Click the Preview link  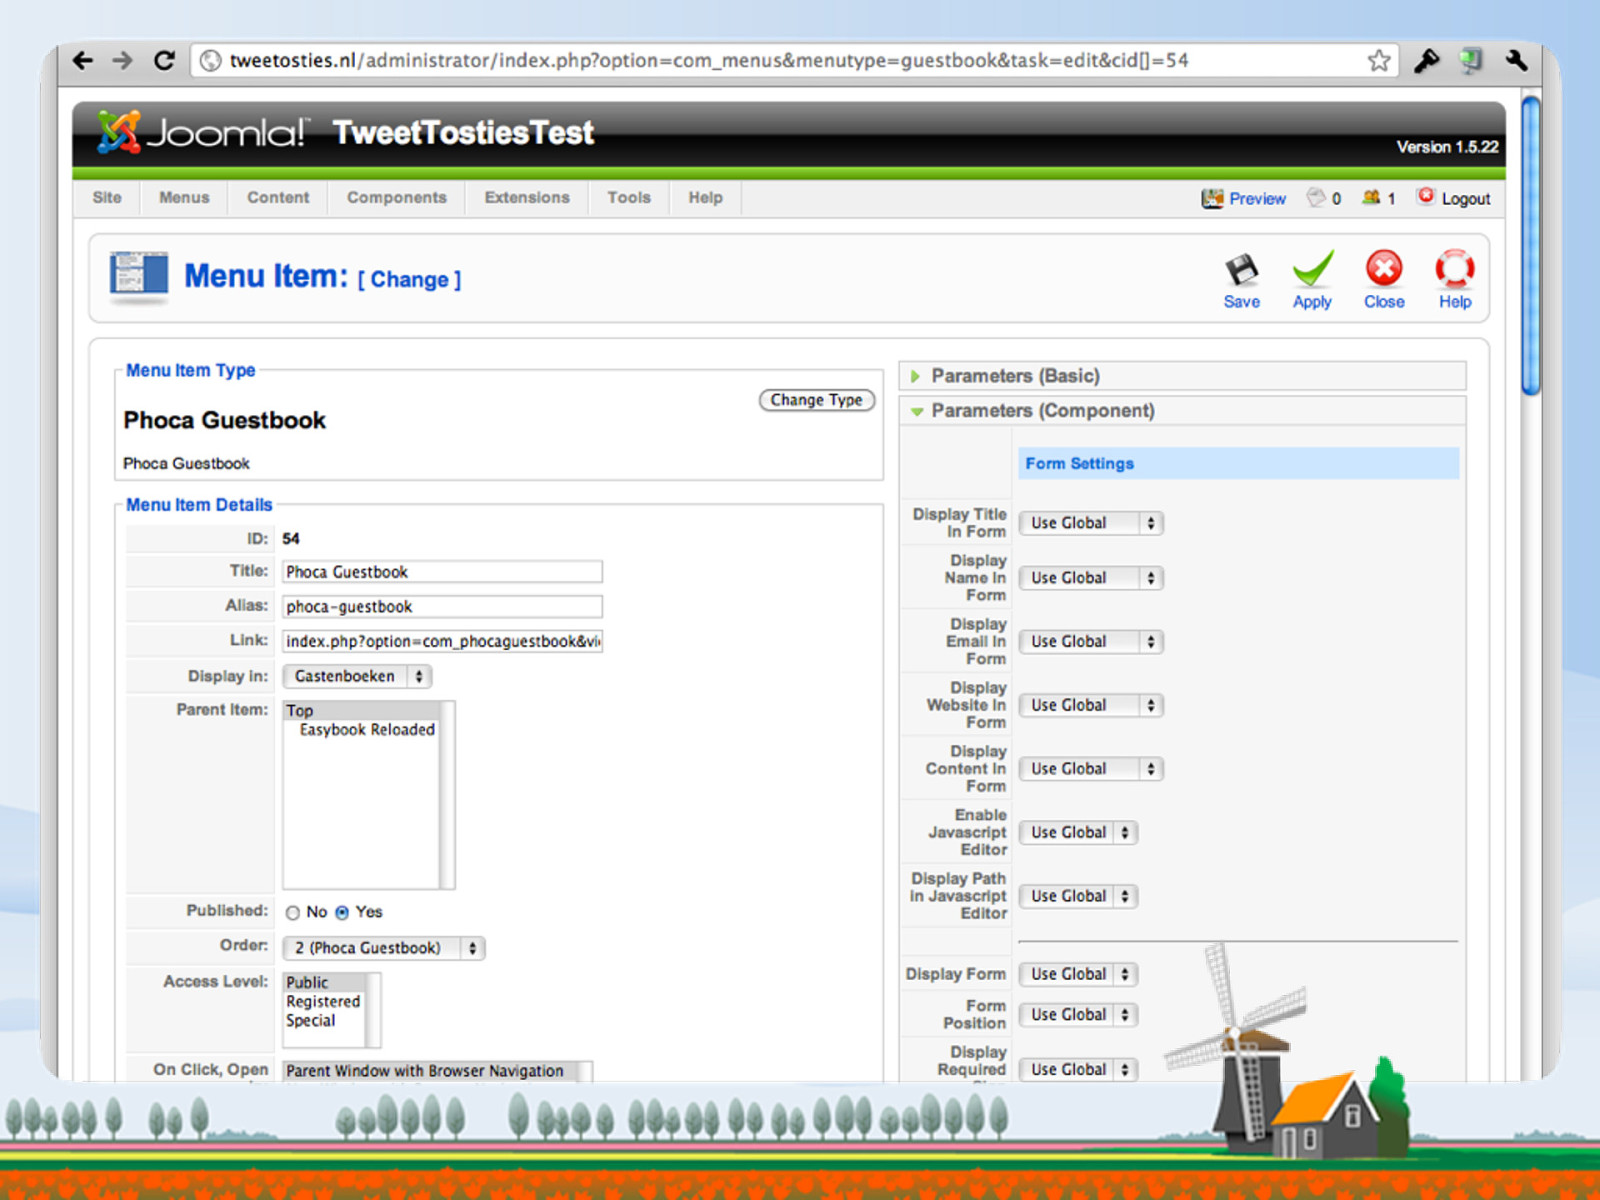click(x=1257, y=199)
